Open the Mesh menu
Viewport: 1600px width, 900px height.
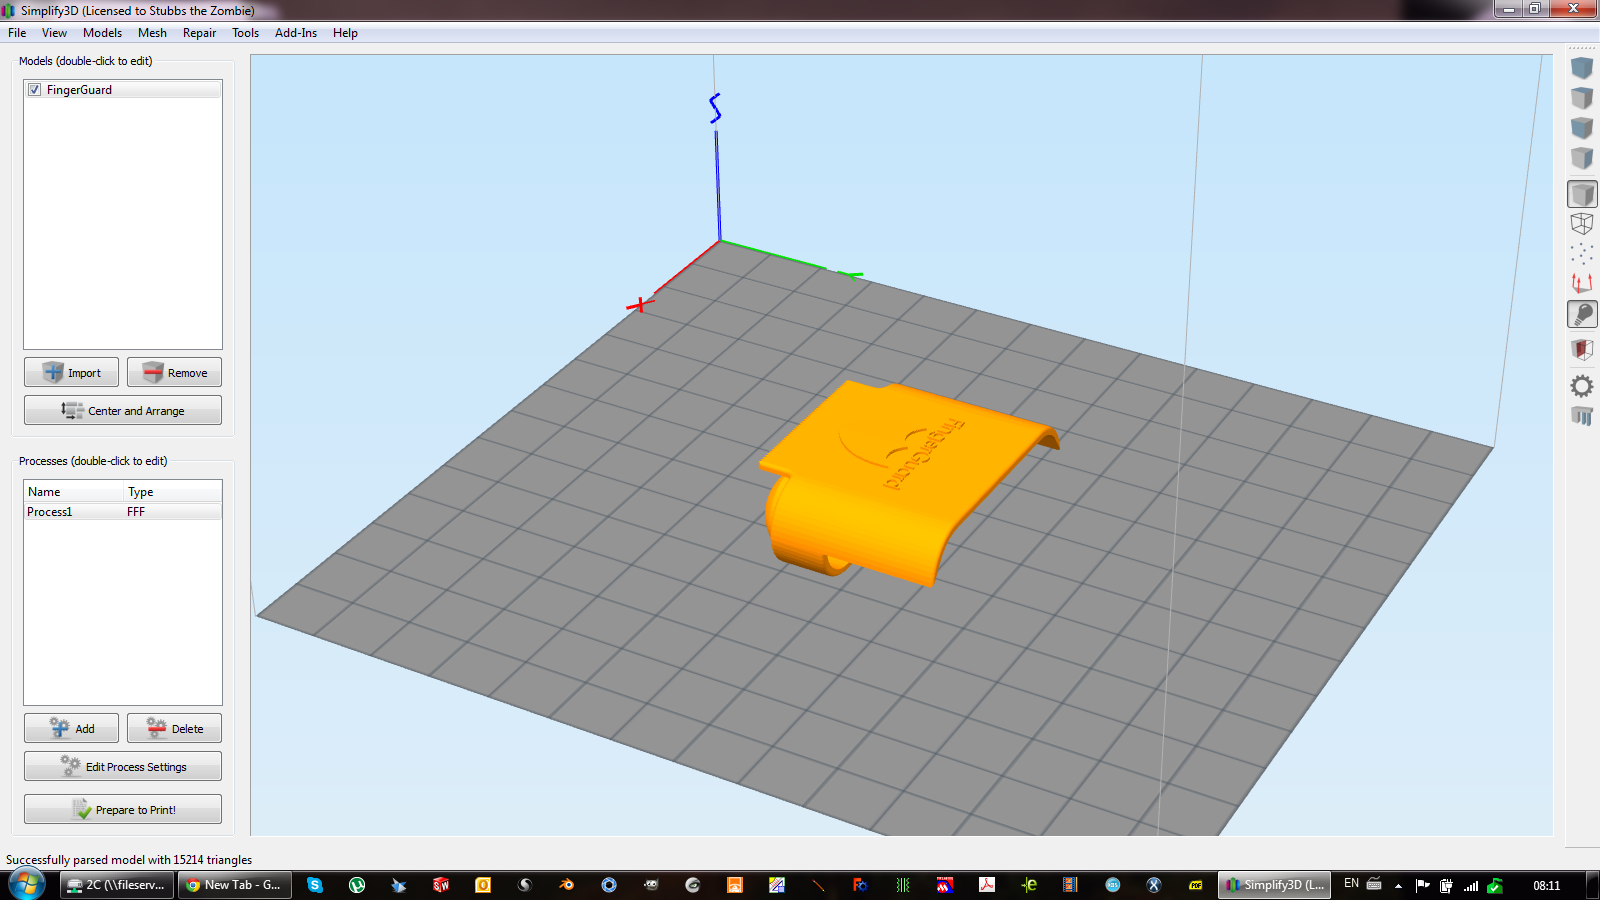152,33
